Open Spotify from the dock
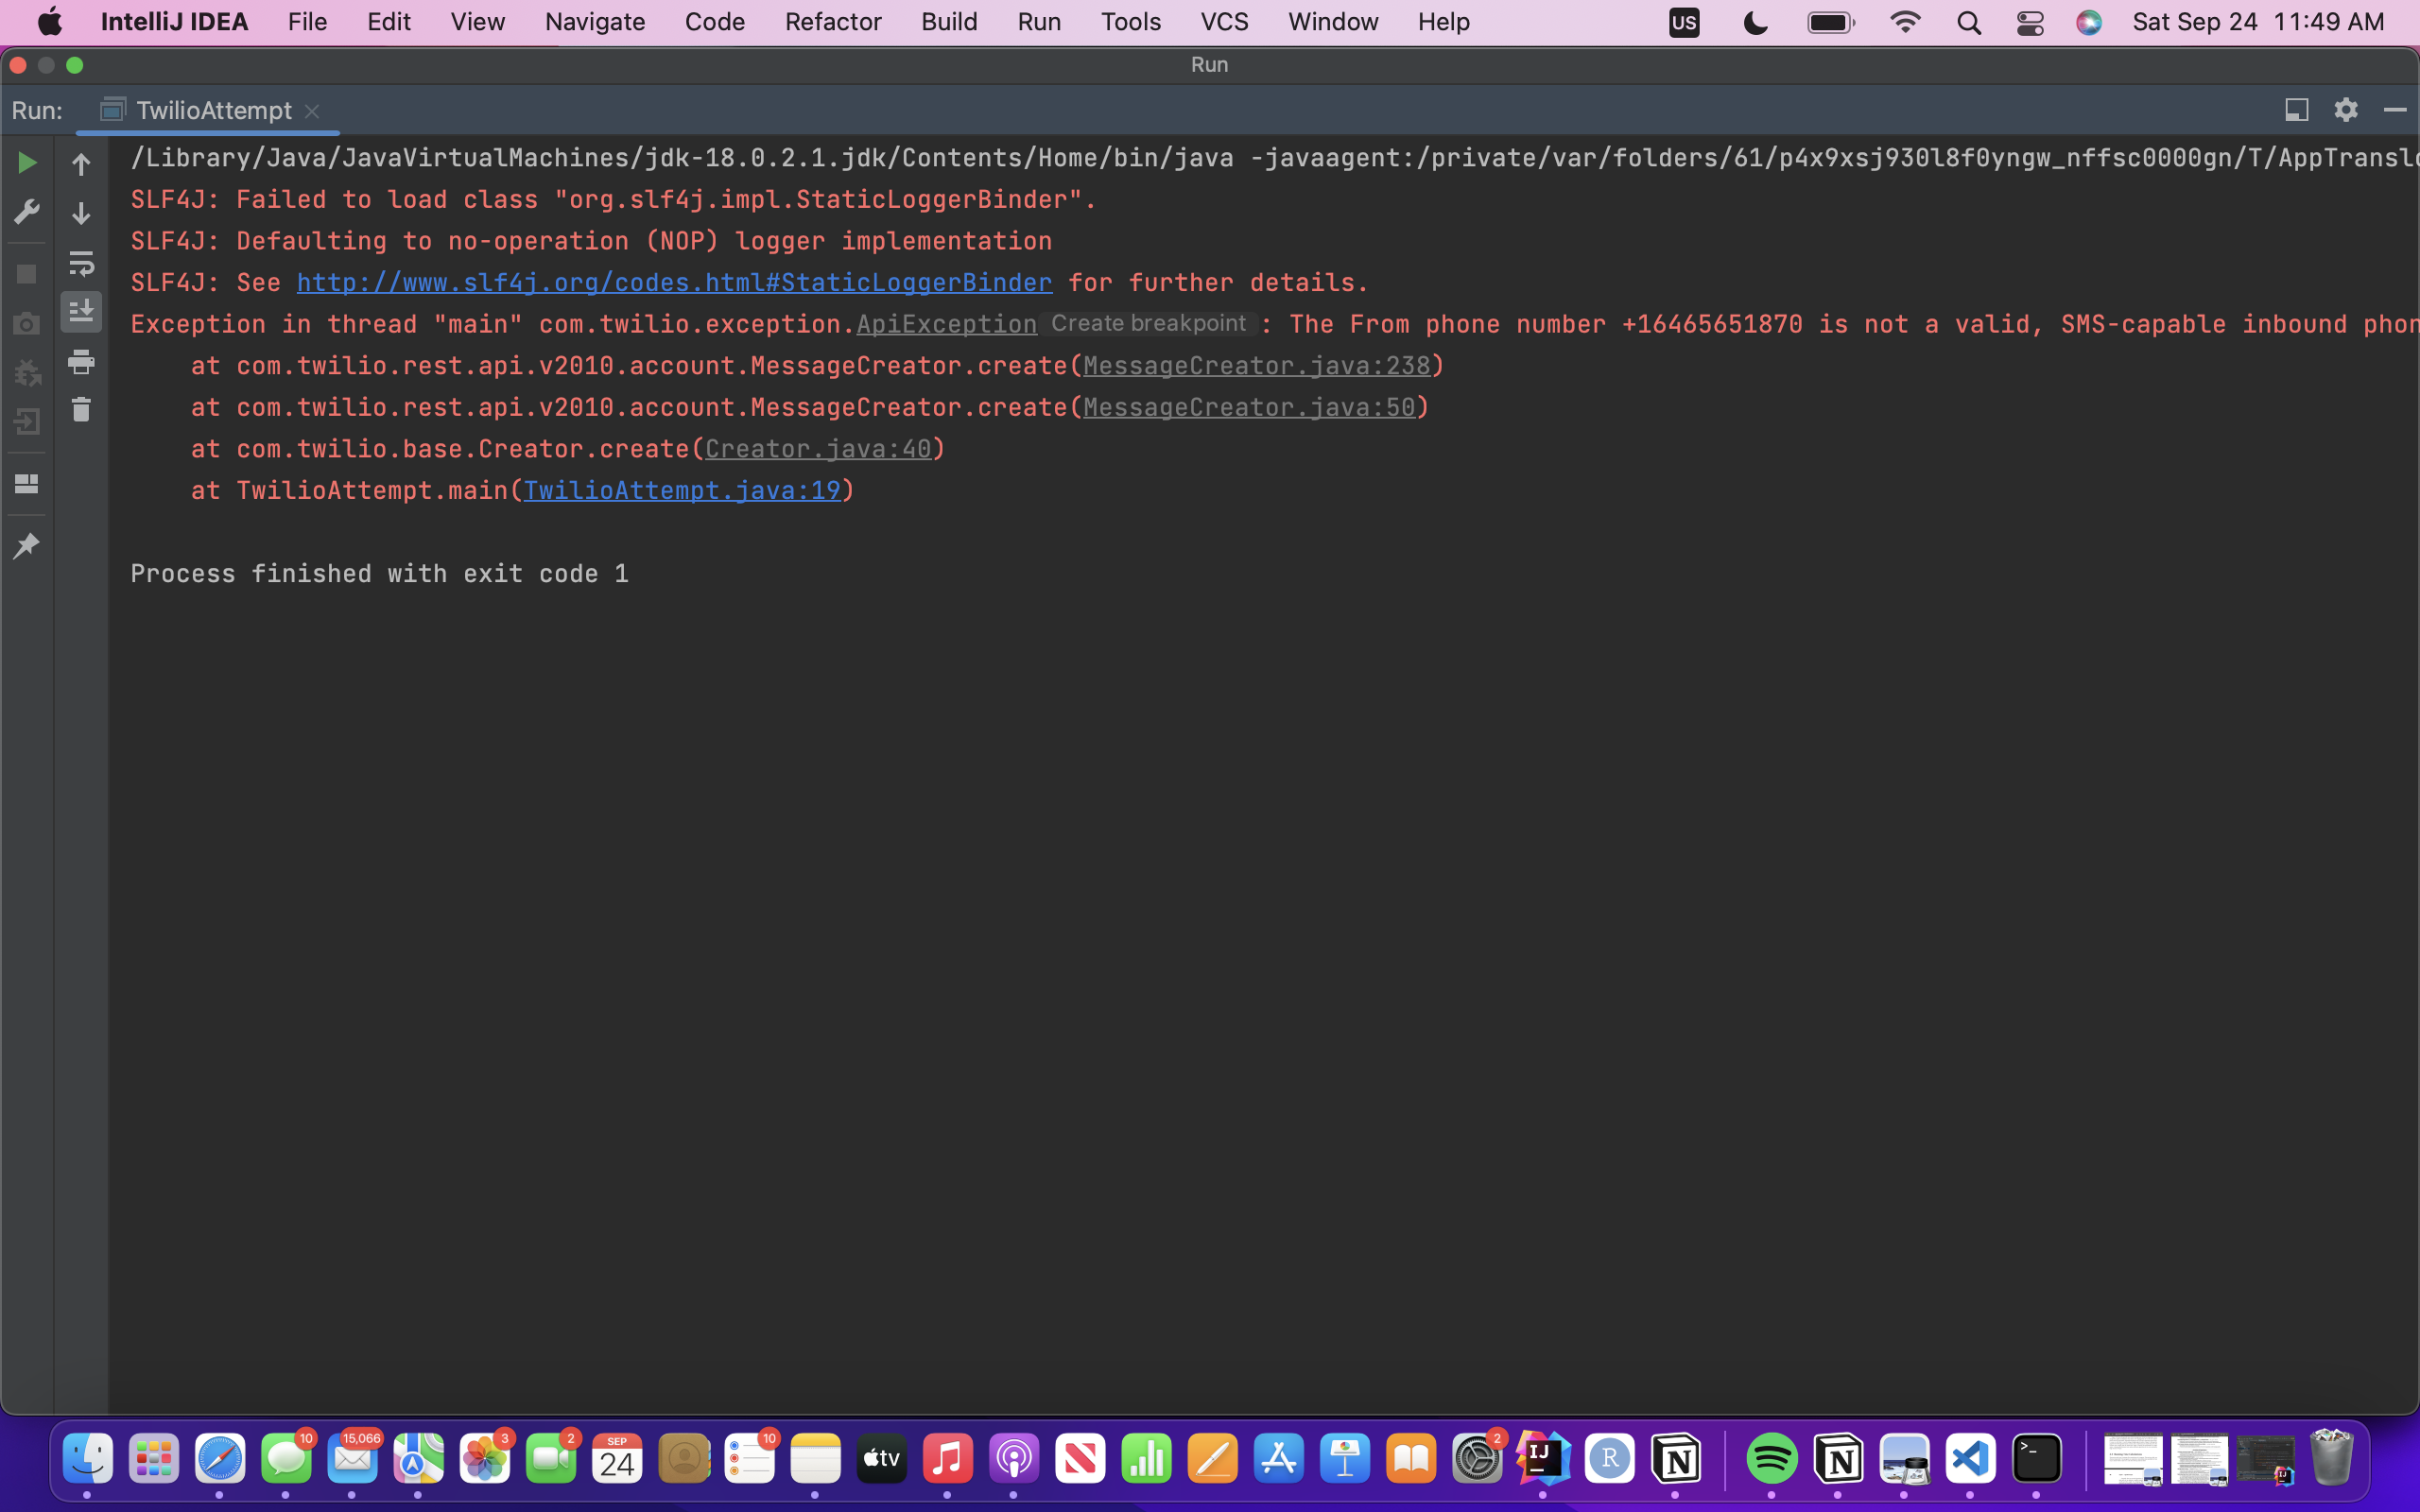2420x1512 pixels. pyautogui.click(x=1771, y=1459)
